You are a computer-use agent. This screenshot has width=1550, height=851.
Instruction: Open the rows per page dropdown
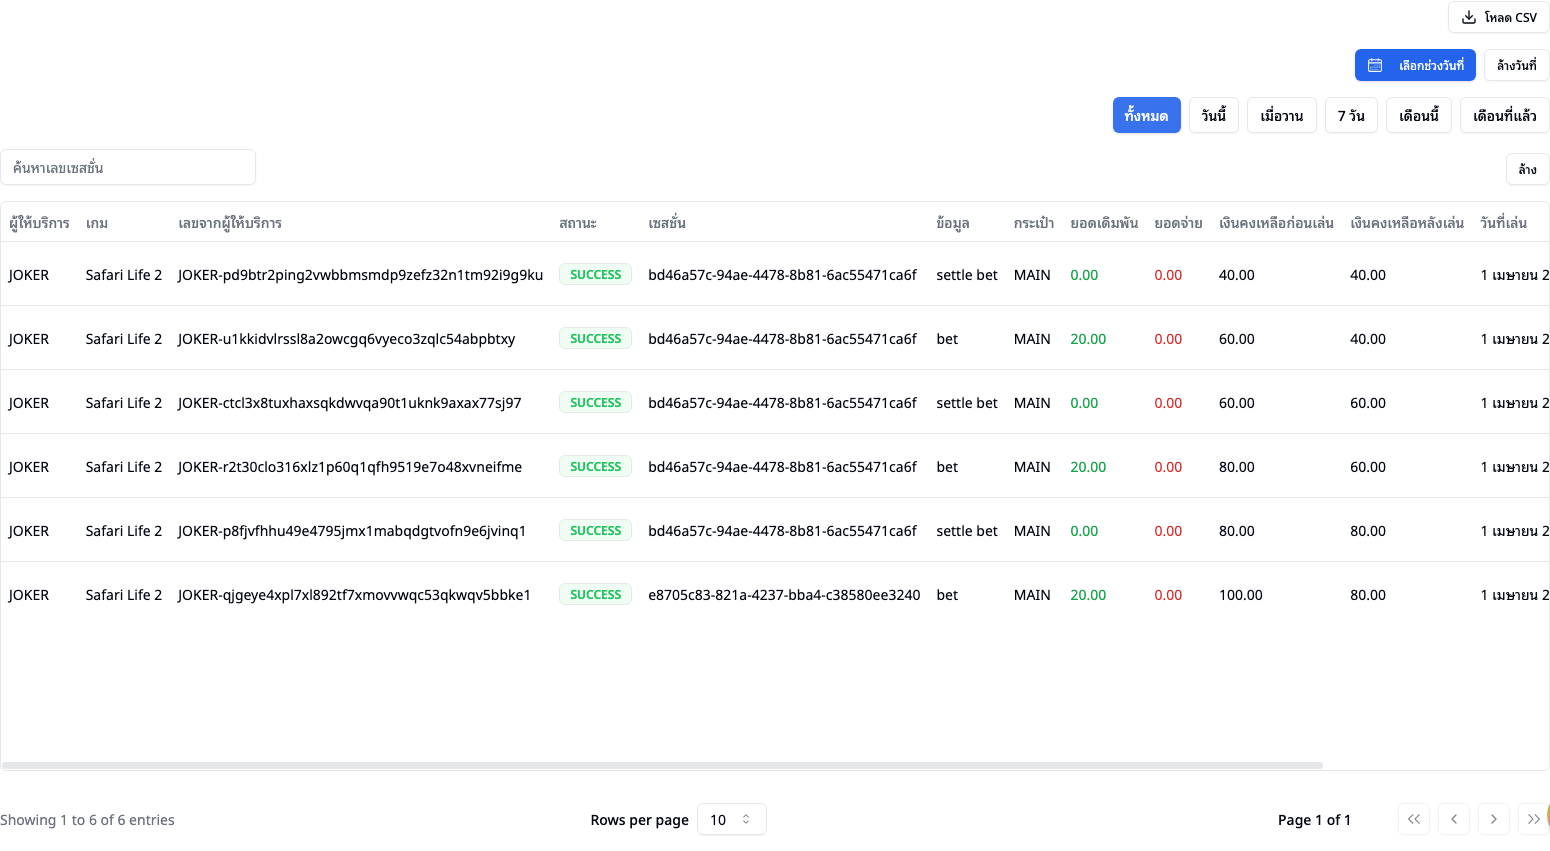click(x=731, y=819)
